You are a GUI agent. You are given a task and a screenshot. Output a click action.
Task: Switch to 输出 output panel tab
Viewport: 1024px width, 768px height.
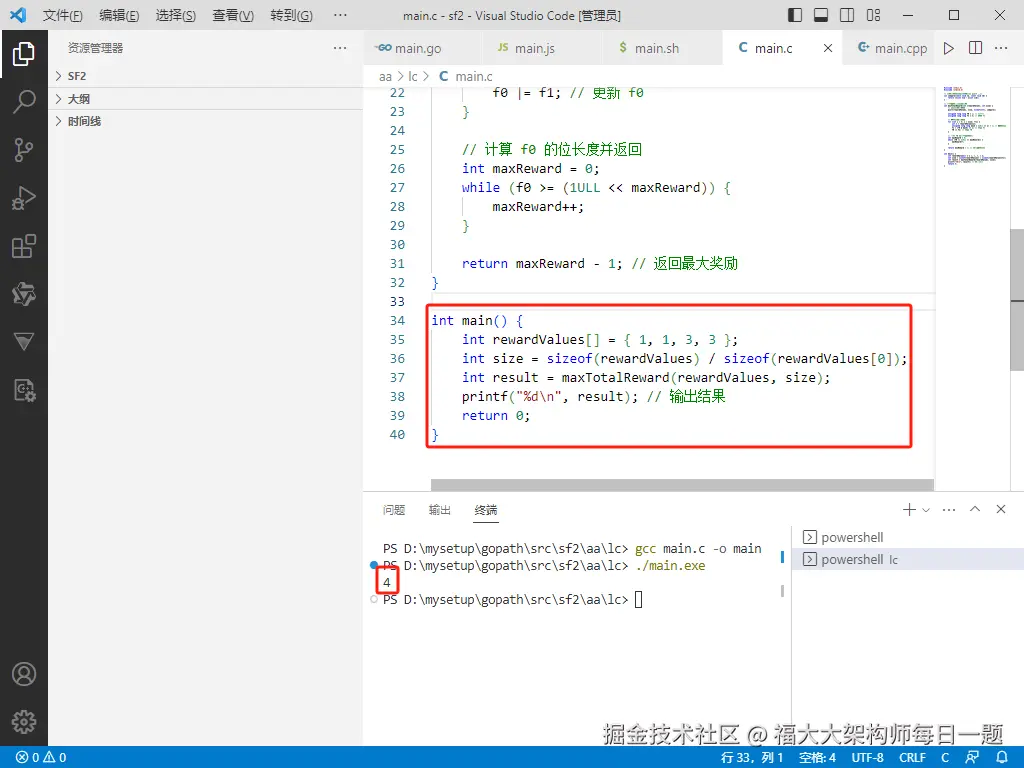pyautogui.click(x=440, y=510)
